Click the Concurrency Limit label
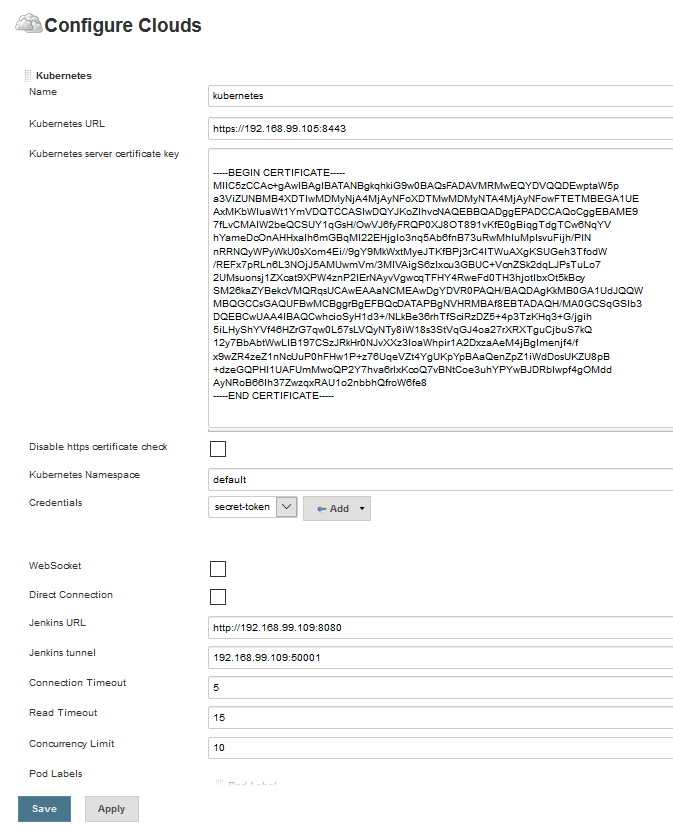 [x=71, y=744]
